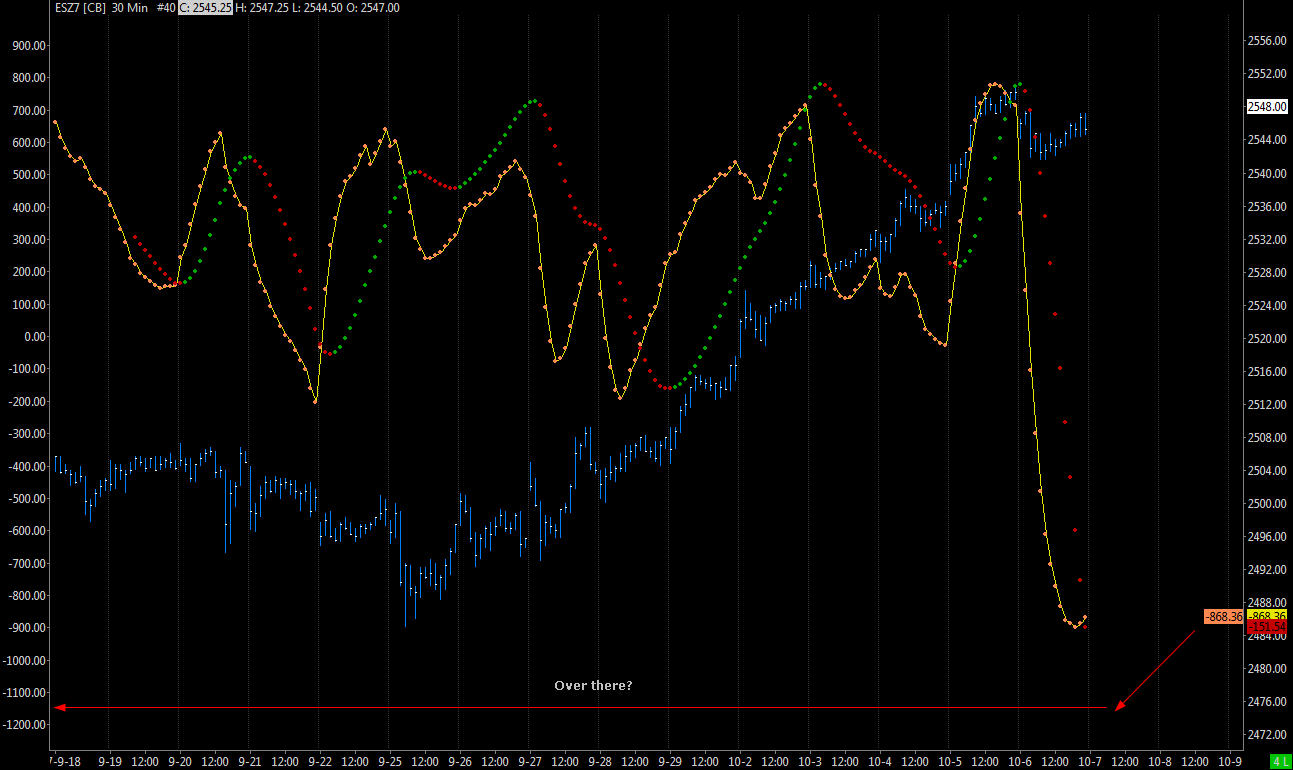Click -800.00 on the left scale
Viewport: 1293px width, 770px height.
pyautogui.click(x=27, y=595)
